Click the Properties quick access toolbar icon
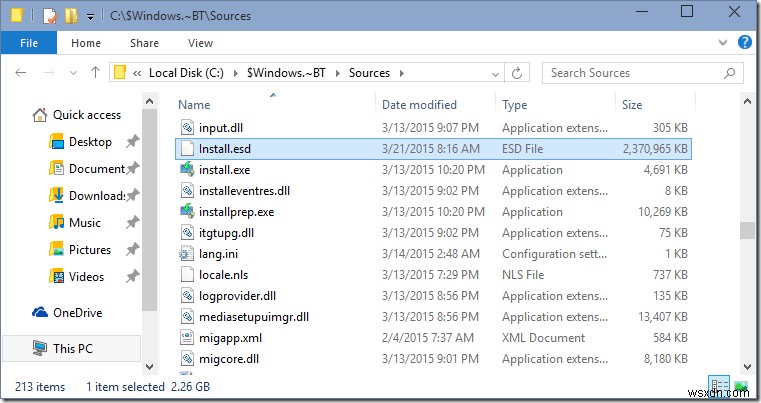The width and height of the screenshot is (761, 403). click(x=50, y=16)
